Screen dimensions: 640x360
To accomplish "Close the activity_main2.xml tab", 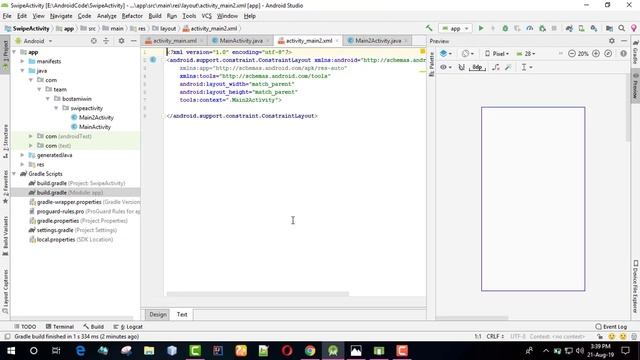I will [337, 41].
